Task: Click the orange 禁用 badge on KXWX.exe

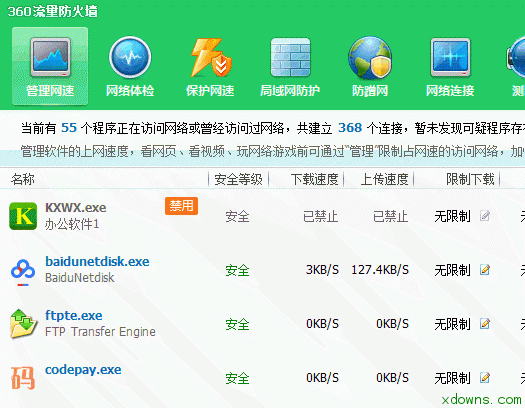Action: (181, 206)
